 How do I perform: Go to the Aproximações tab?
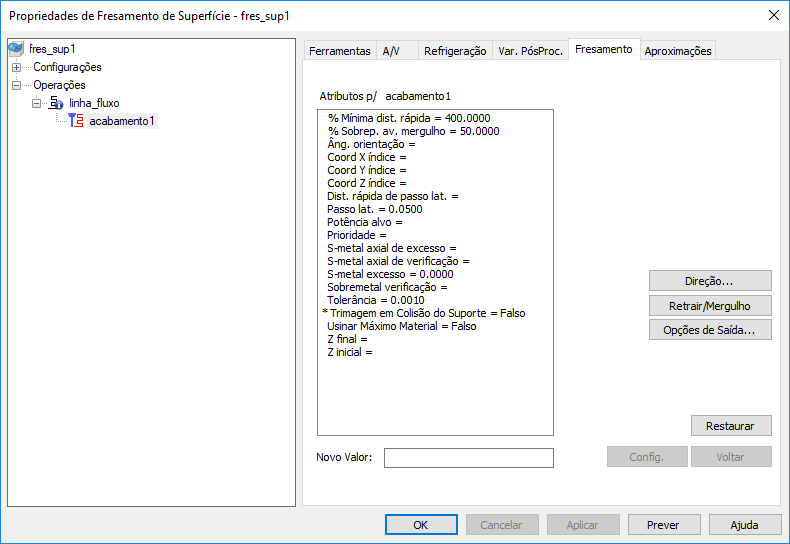click(x=678, y=51)
